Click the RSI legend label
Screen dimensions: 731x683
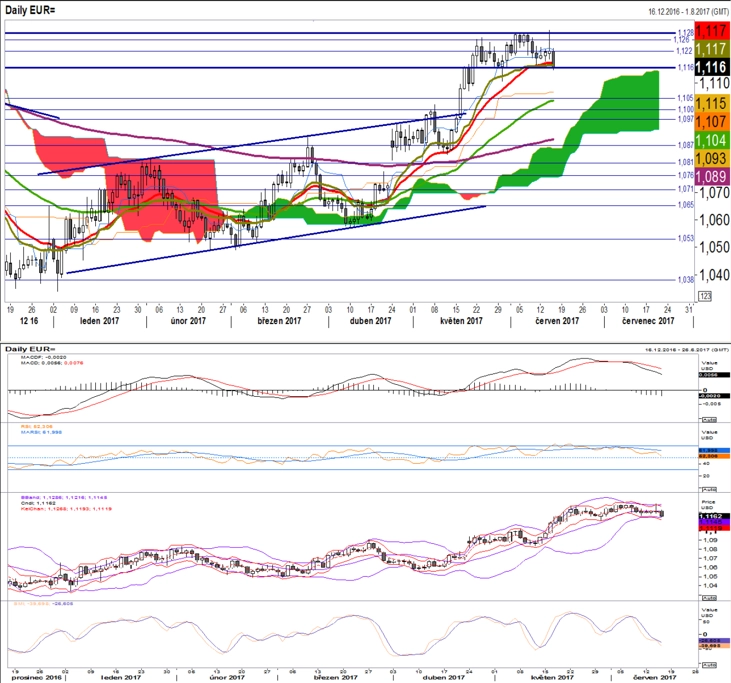[37, 427]
